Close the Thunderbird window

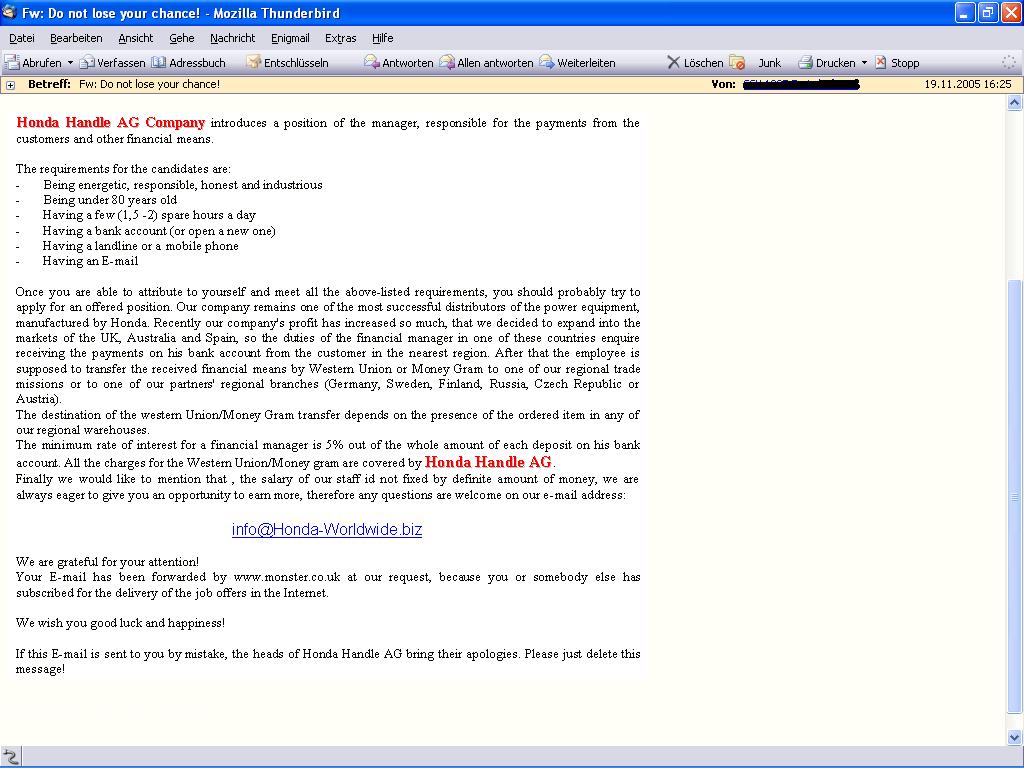pos(1010,12)
